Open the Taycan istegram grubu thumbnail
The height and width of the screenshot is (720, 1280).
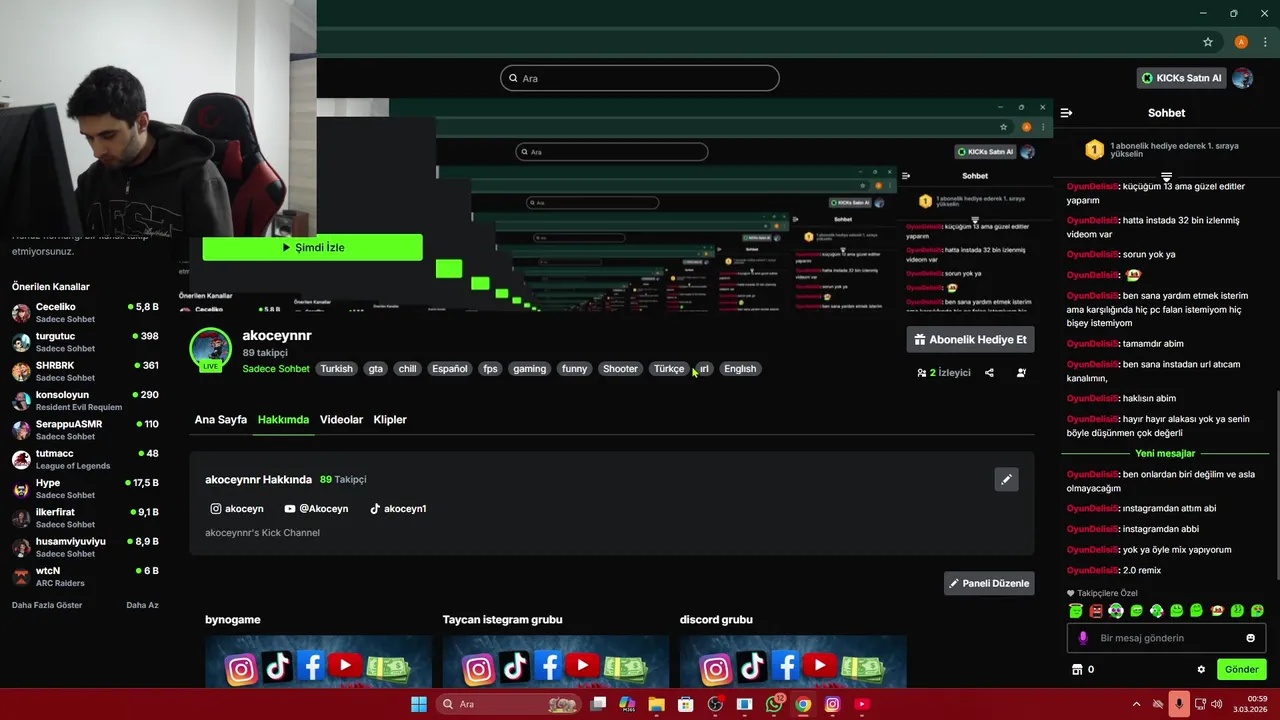coord(556,662)
